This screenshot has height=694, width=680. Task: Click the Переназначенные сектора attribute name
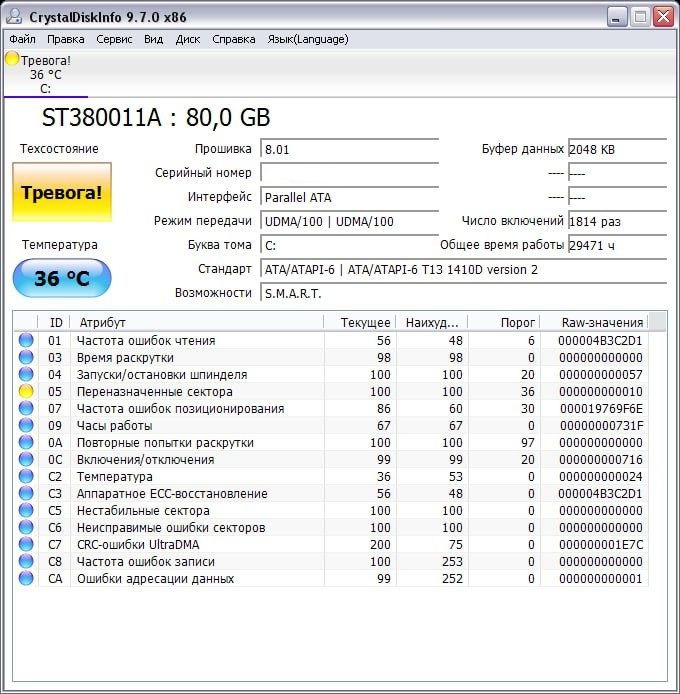(155, 391)
